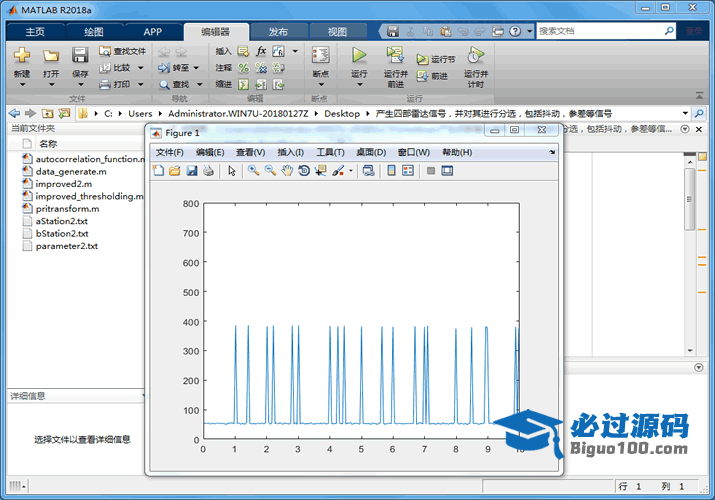
Task: Click the editor vertical scrollbar thumb
Action: (x=689, y=199)
